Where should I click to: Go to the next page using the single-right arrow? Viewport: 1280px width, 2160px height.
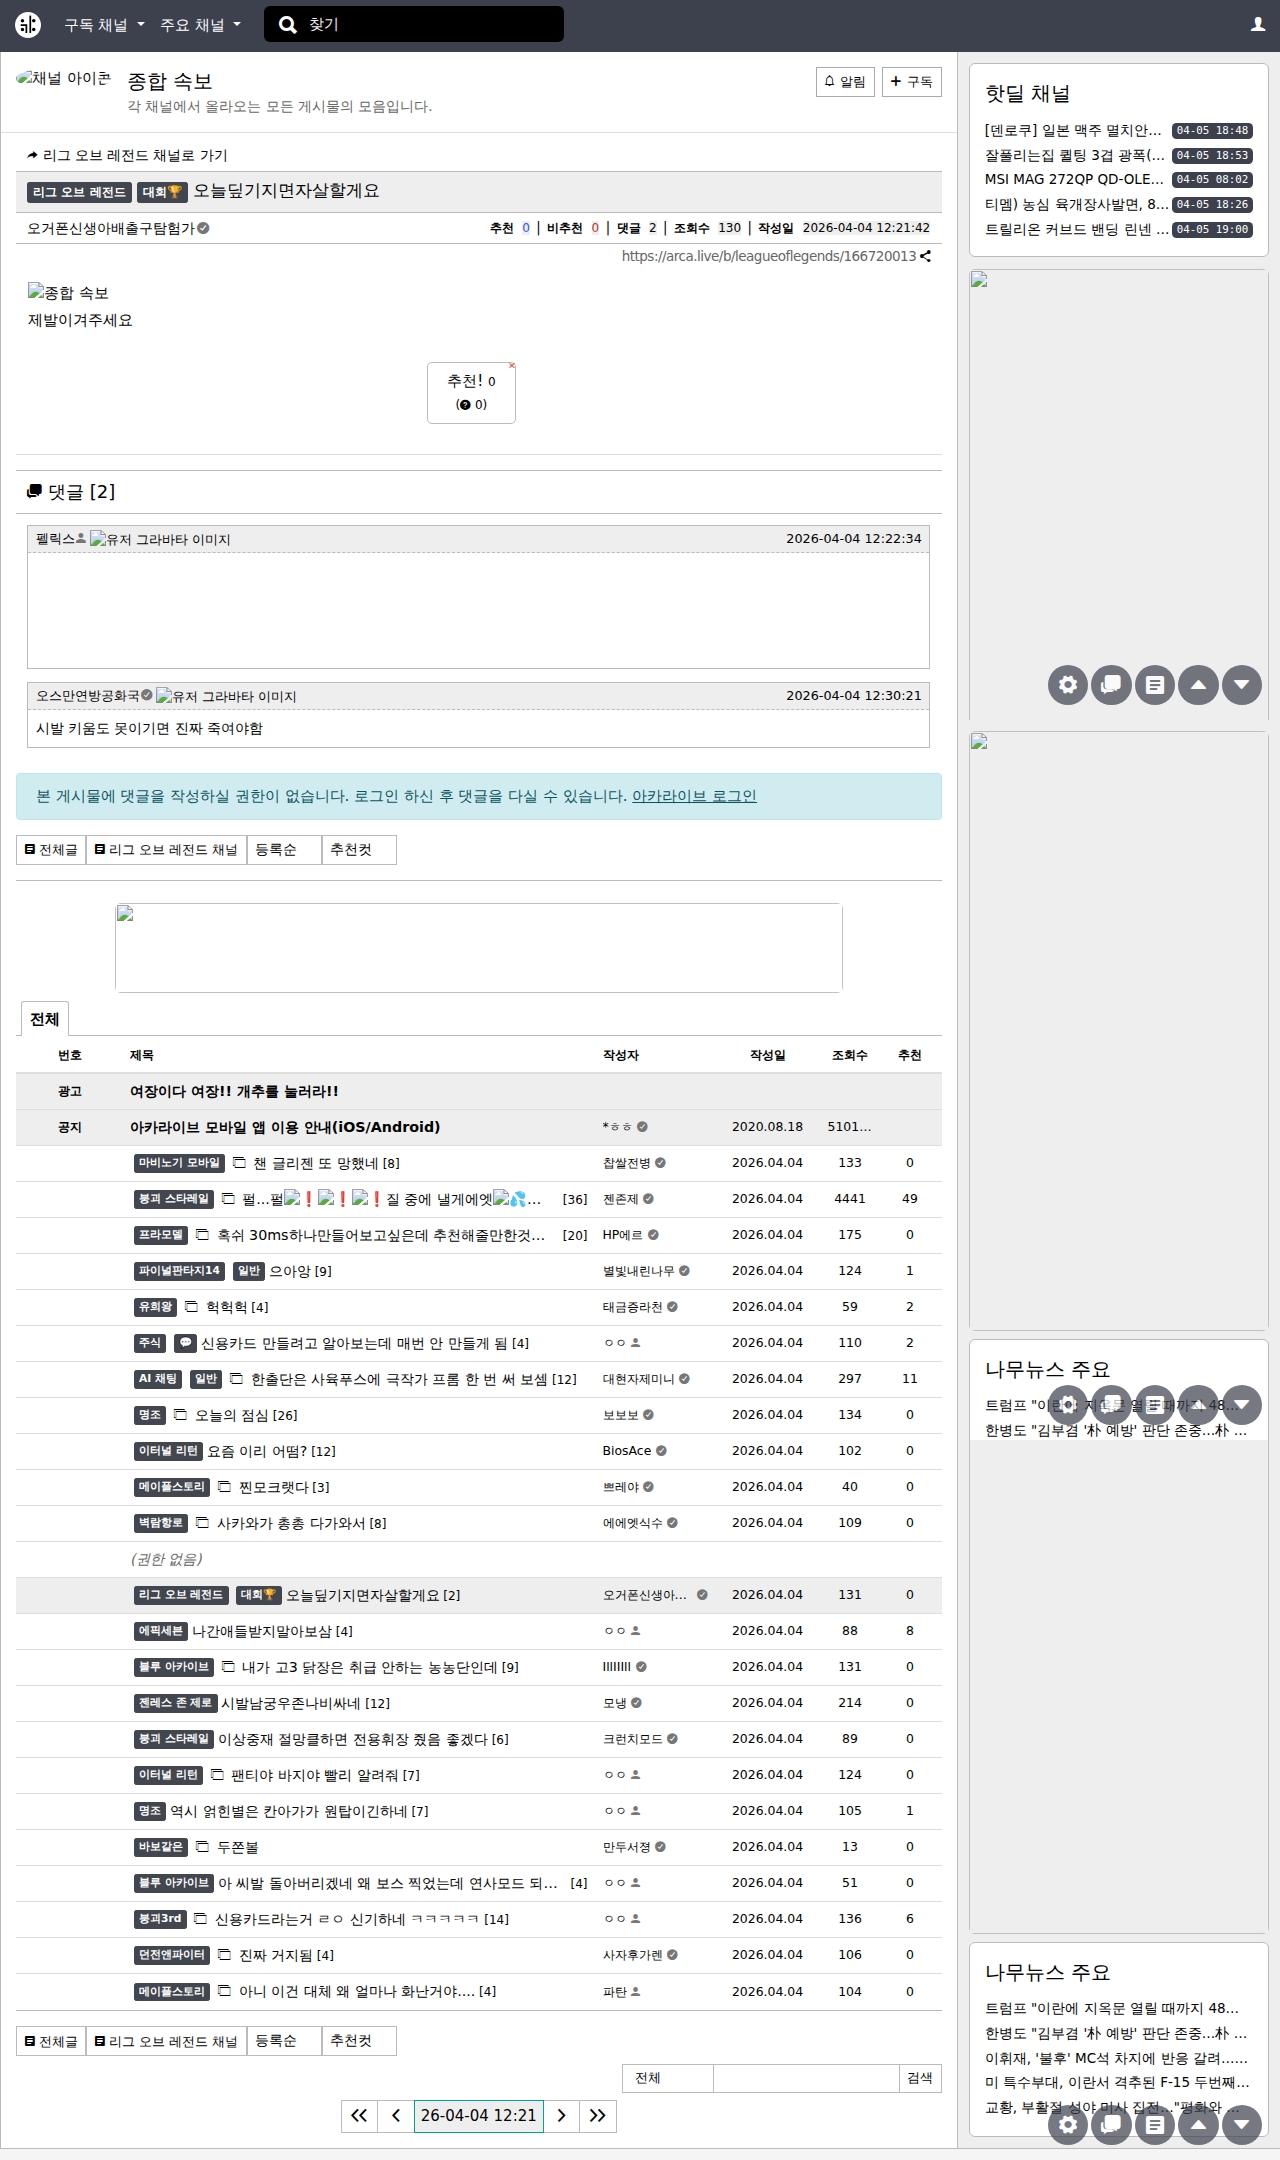tap(562, 2116)
